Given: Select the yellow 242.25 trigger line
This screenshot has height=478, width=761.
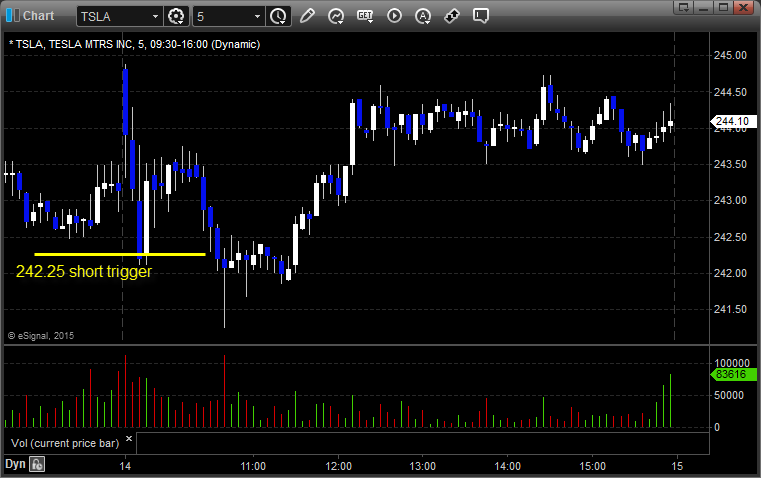Looking at the screenshot, I should [x=120, y=254].
